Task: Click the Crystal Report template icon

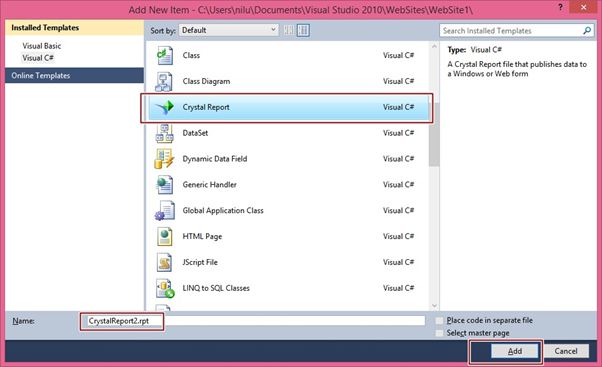Action: (165, 107)
